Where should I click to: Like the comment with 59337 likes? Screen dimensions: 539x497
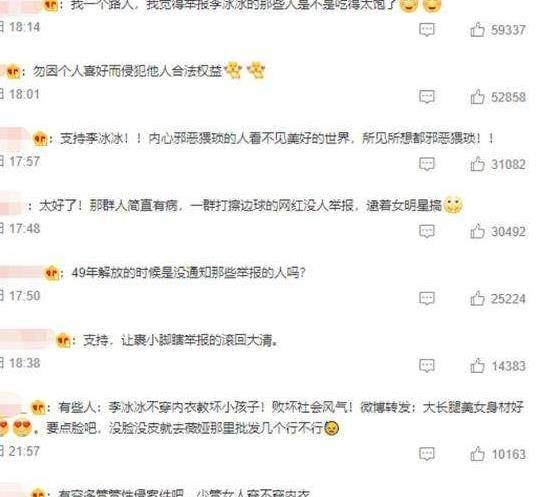[x=477, y=30]
